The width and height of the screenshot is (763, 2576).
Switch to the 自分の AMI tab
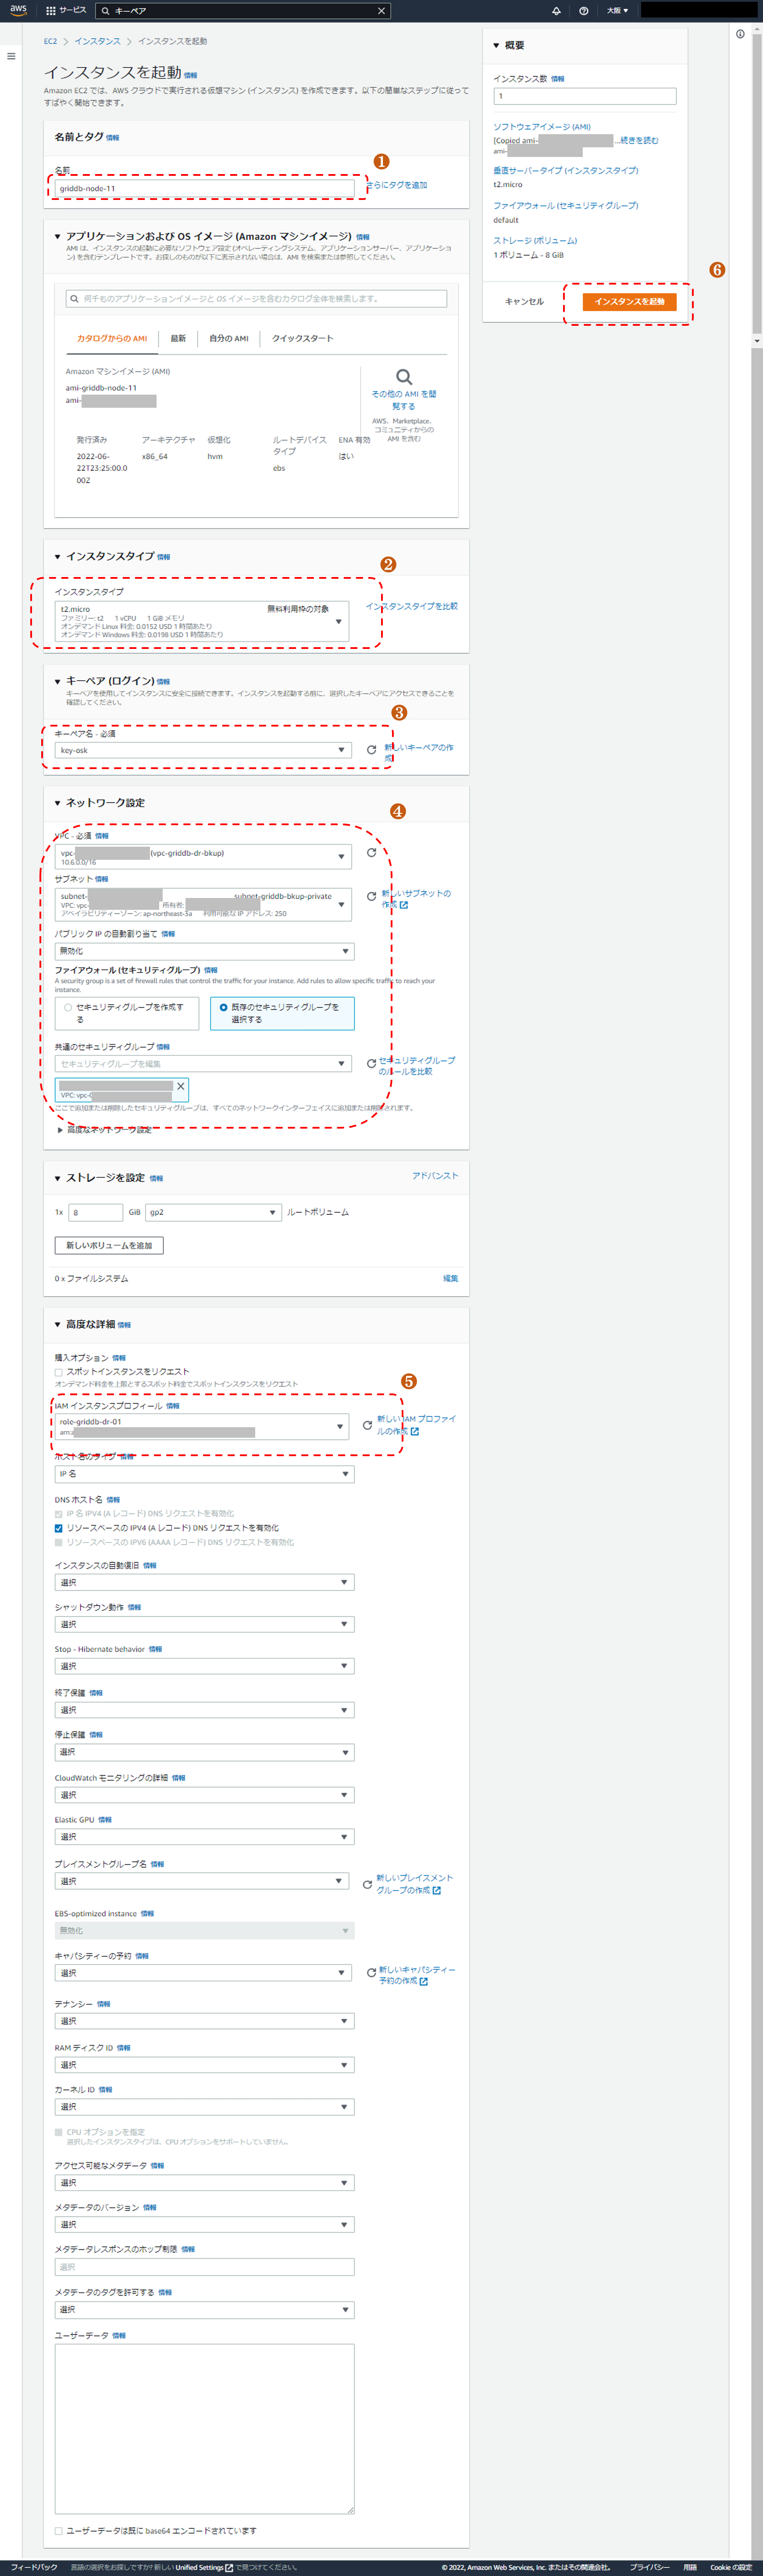coord(228,339)
